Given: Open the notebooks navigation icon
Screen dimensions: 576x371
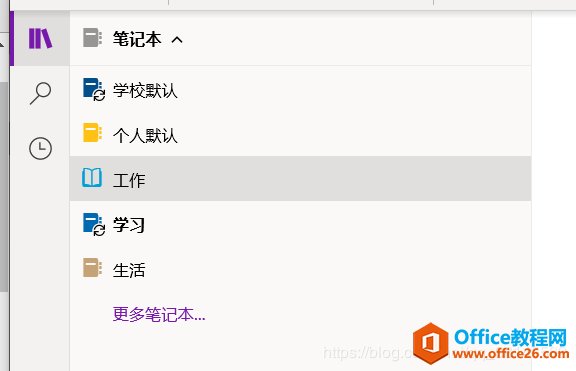Looking at the screenshot, I should pyautogui.click(x=40, y=39).
